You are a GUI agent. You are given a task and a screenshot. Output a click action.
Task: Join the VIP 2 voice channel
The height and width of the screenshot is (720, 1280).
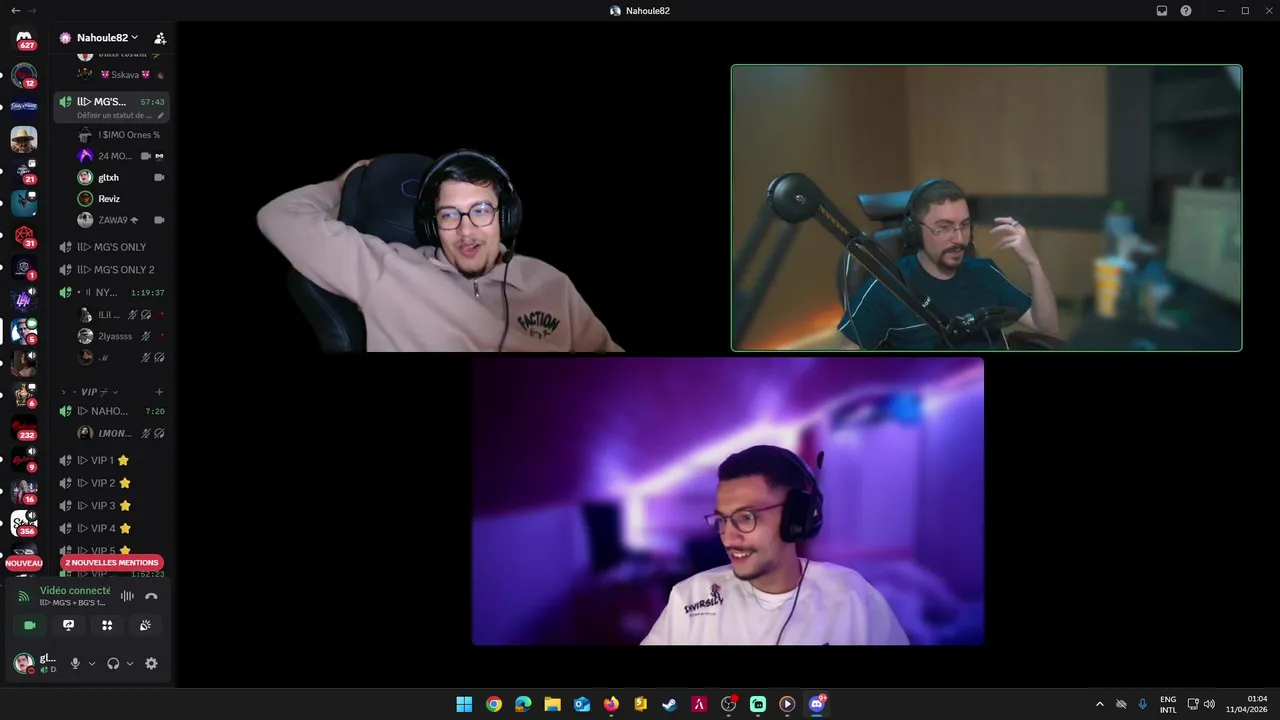(x=111, y=483)
